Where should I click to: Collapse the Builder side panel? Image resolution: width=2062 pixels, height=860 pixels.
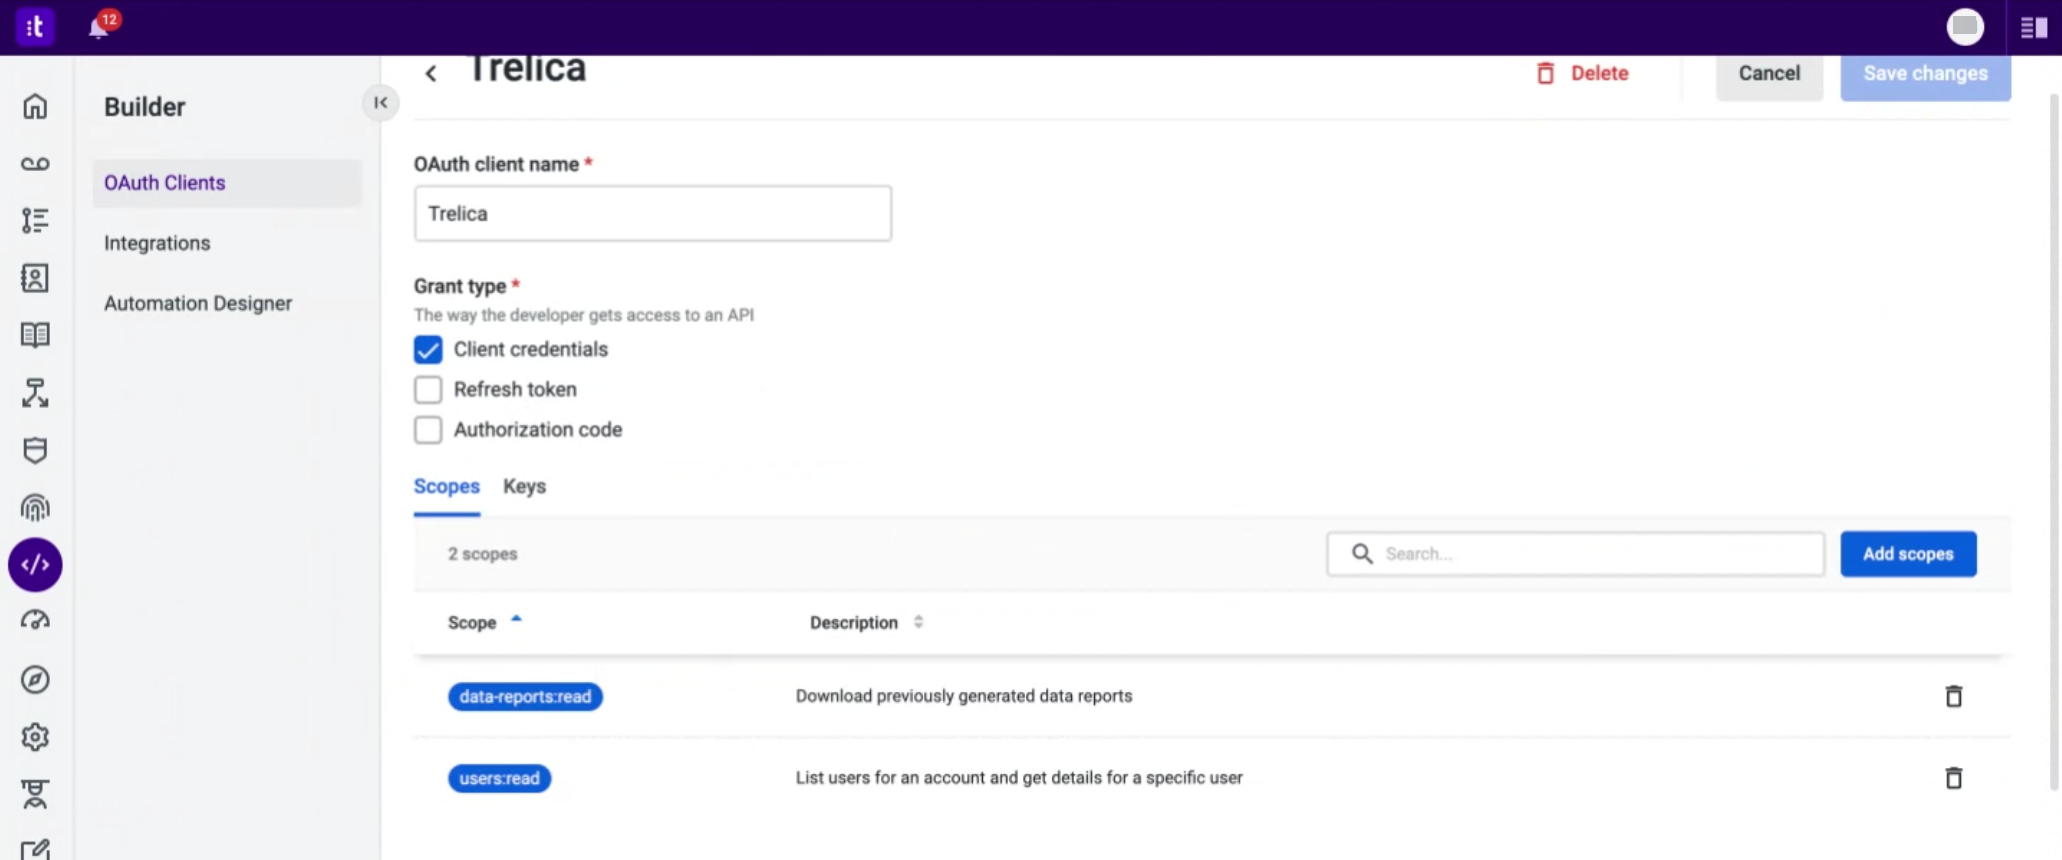pos(380,102)
